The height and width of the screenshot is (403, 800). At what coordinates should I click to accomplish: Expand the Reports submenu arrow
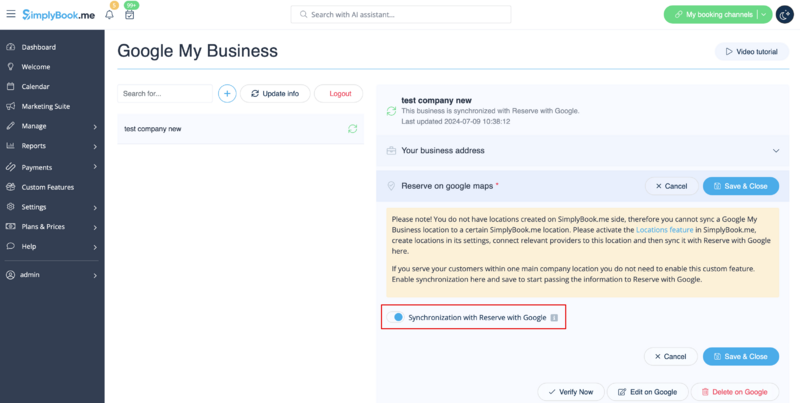tap(95, 146)
